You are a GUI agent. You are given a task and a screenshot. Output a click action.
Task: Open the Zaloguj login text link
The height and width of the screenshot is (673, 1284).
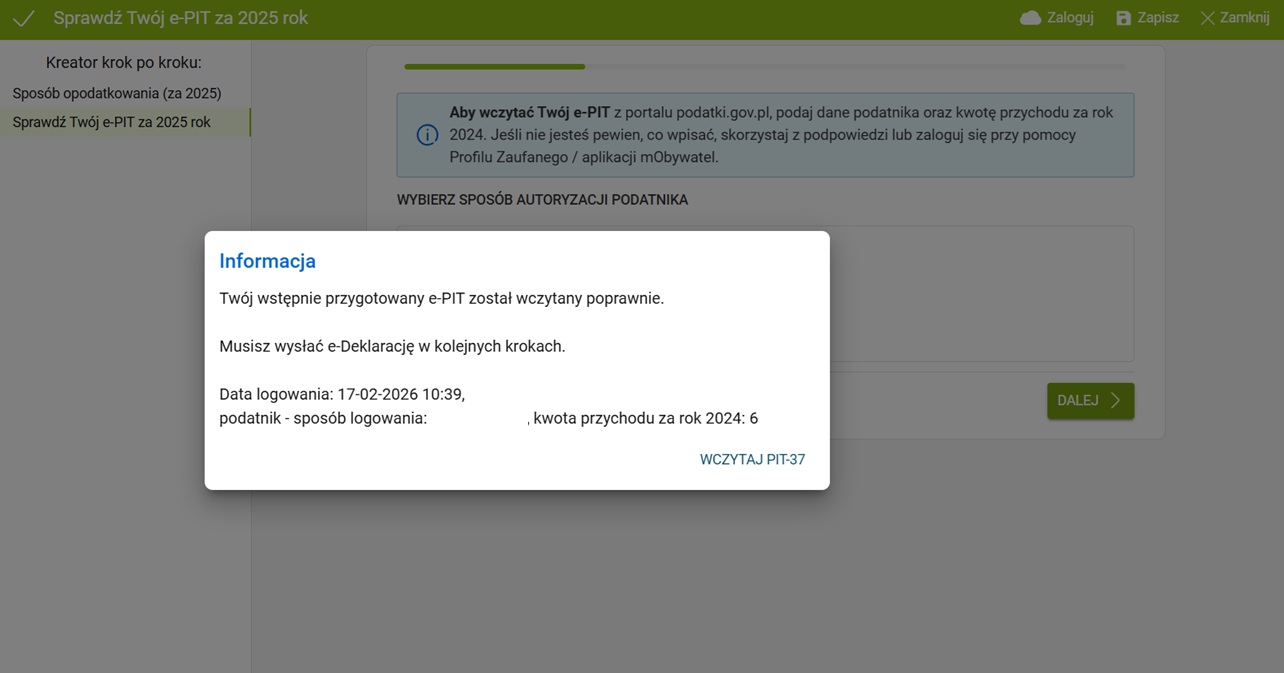1070,18
